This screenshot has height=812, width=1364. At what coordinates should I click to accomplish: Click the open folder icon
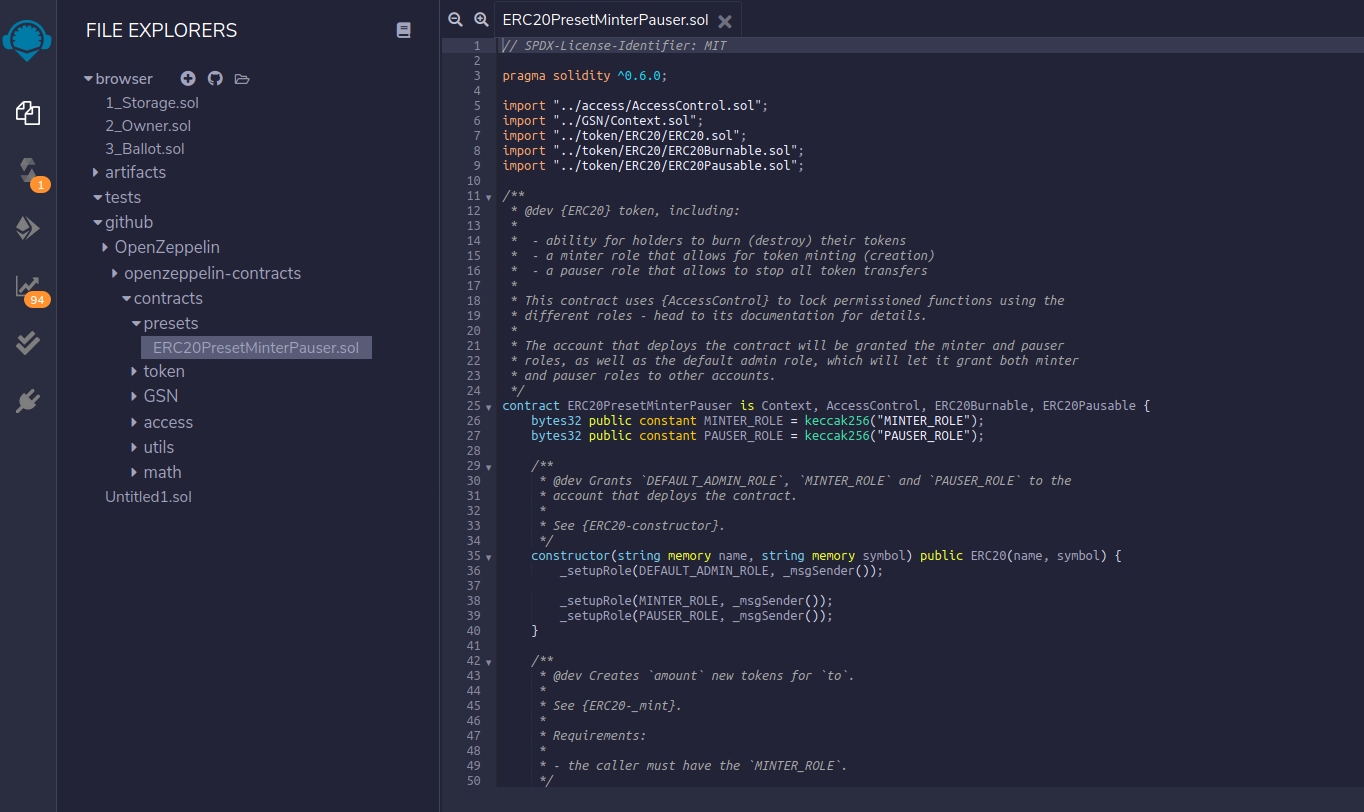pyautogui.click(x=242, y=78)
